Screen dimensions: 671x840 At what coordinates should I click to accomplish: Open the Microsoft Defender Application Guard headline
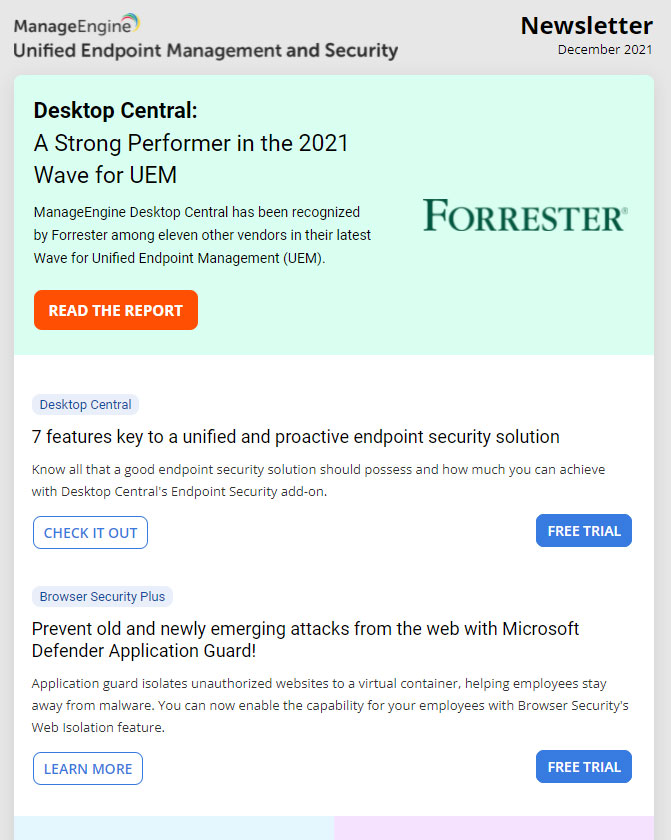(305, 639)
